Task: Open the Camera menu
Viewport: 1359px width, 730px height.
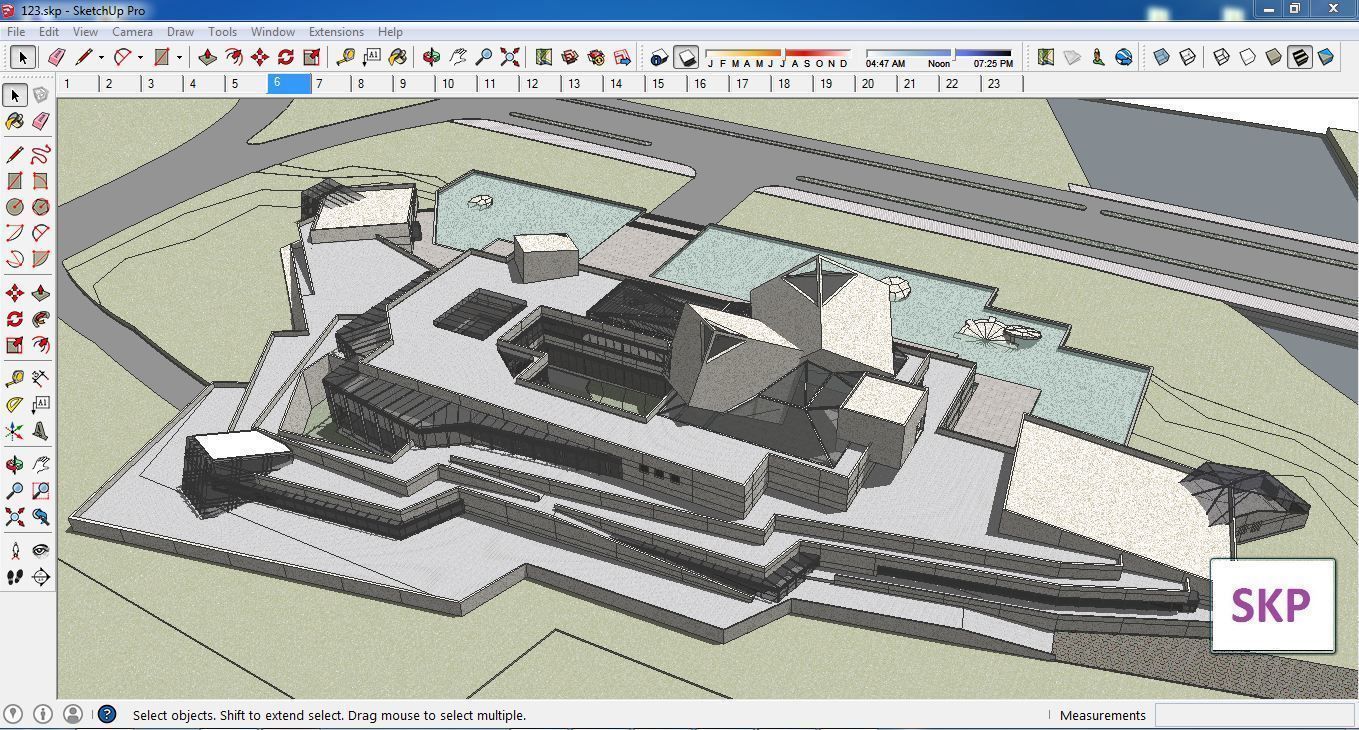Action: pos(132,32)
